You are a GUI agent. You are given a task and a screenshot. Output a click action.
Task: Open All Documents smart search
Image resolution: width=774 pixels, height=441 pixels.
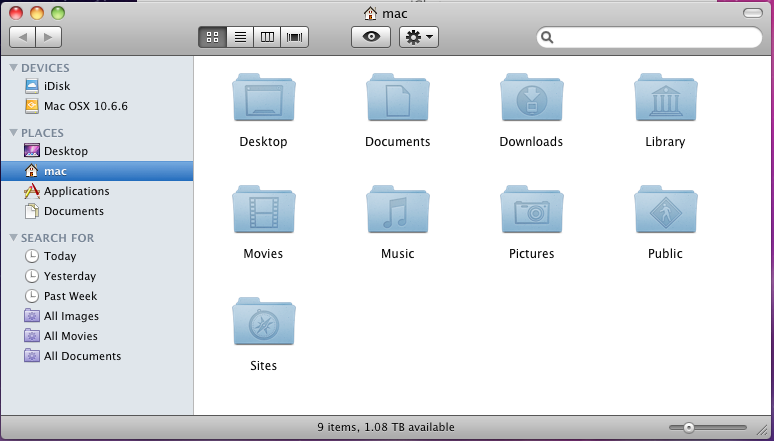point(97,356)
